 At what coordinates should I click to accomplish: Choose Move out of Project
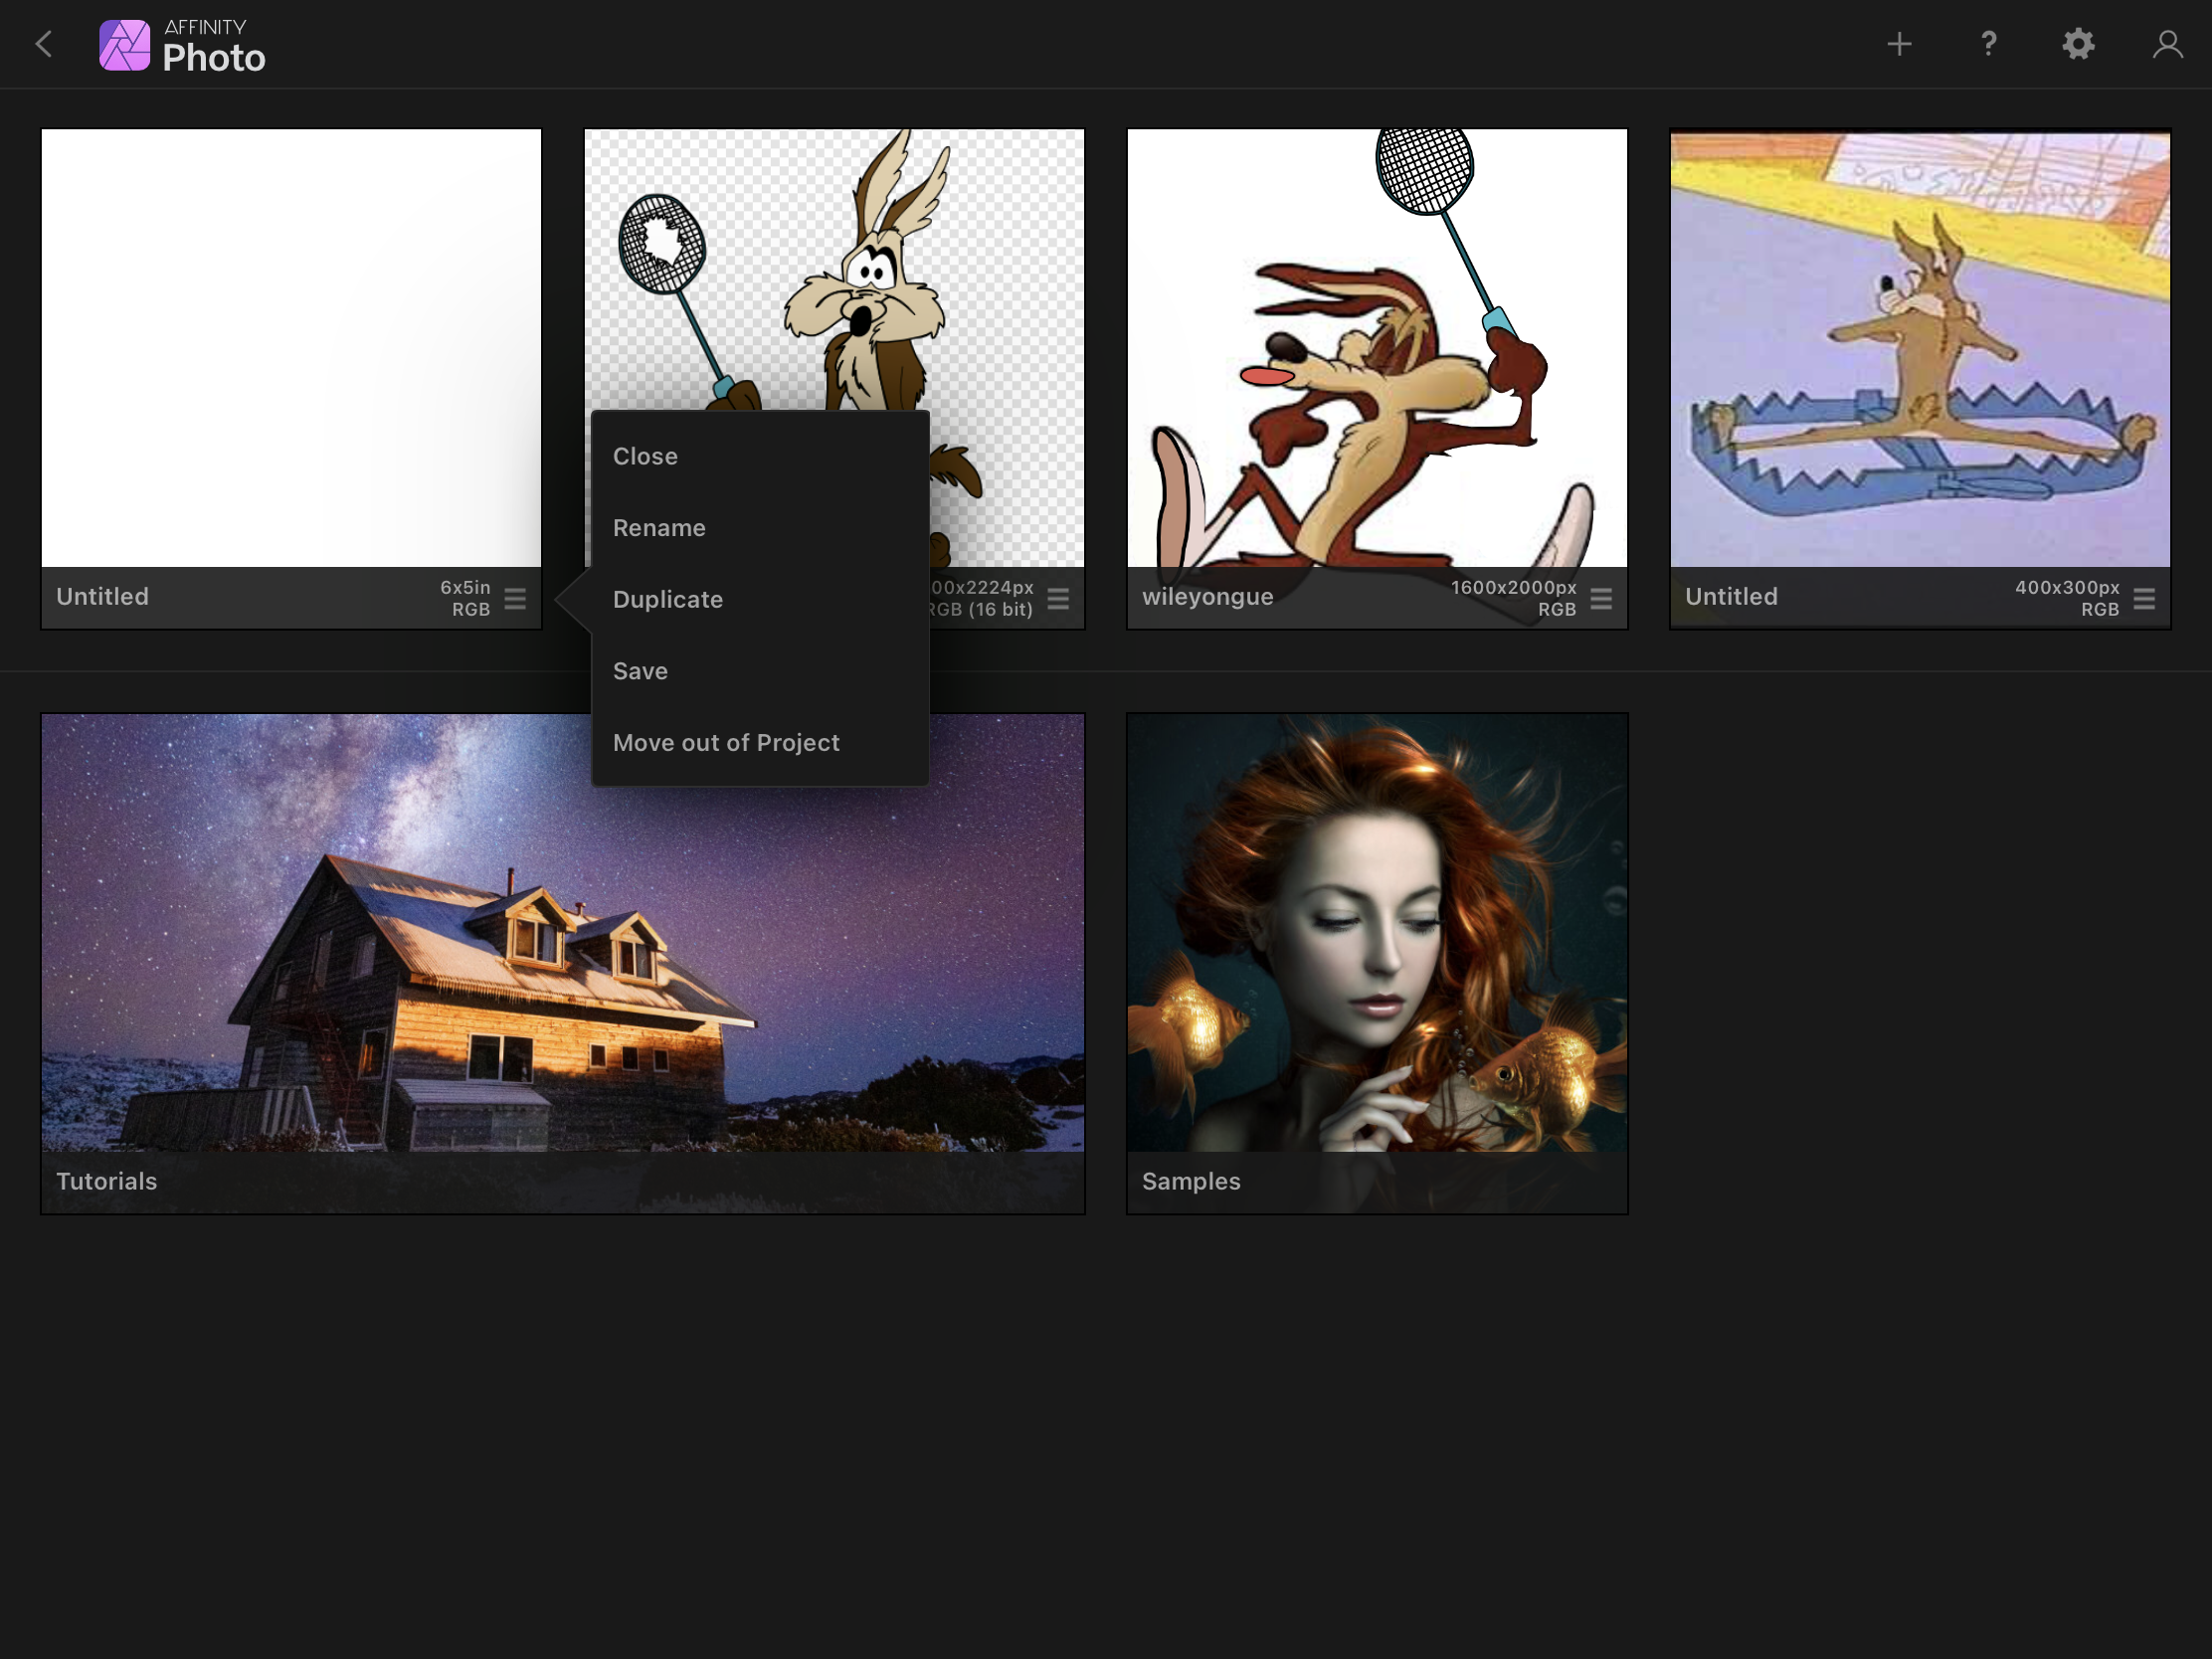[x=760, y=743]
